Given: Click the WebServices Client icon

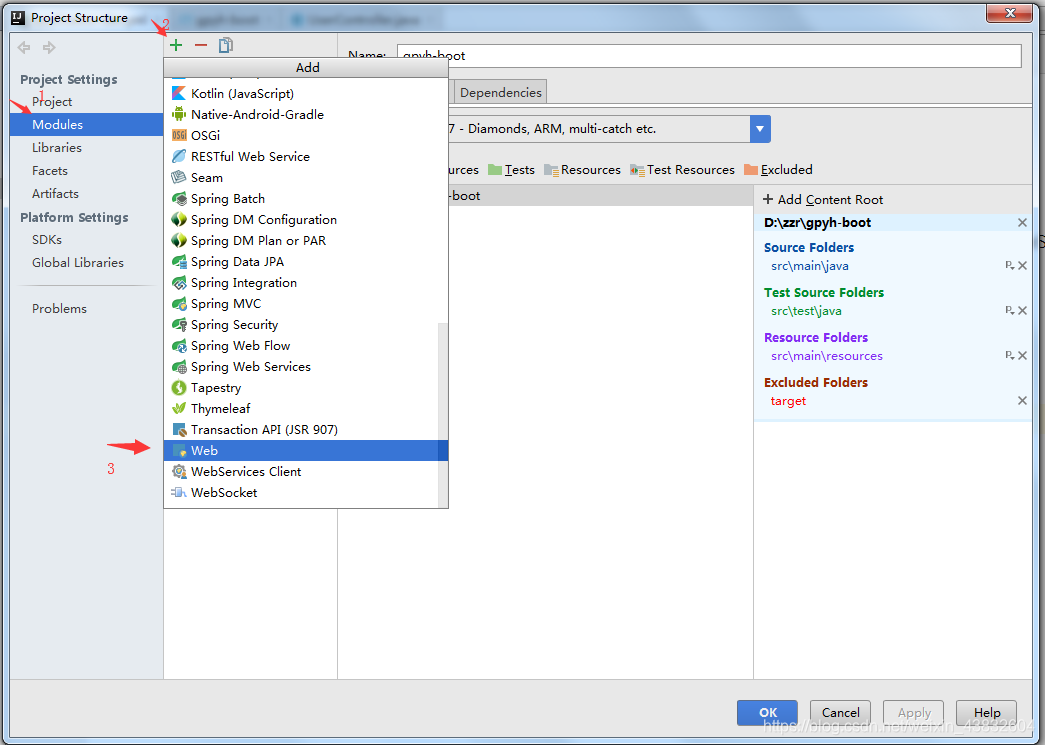Looking at the screenshot, I should pyautogui.click(x=179, y=471).
